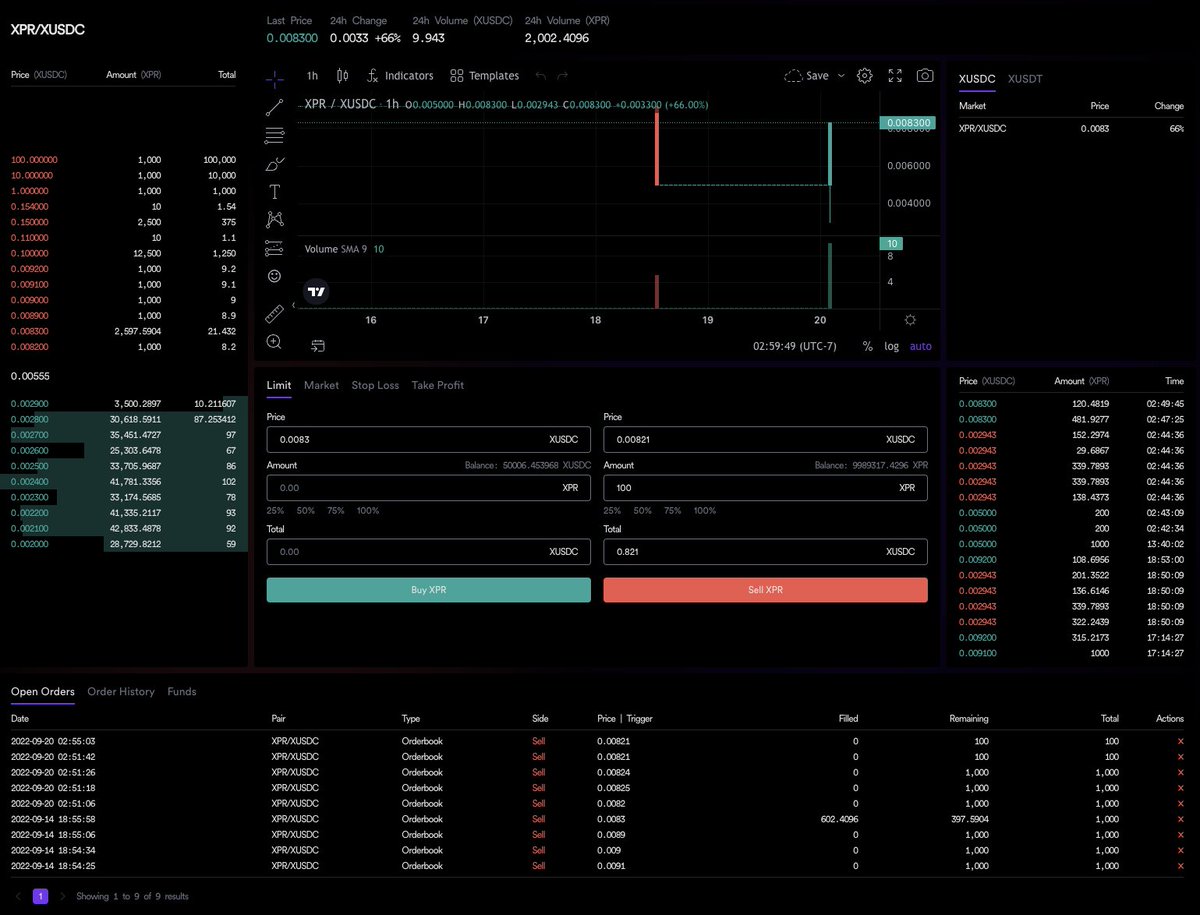
Task: Click the buy Price input field
Action: point(429,439)
